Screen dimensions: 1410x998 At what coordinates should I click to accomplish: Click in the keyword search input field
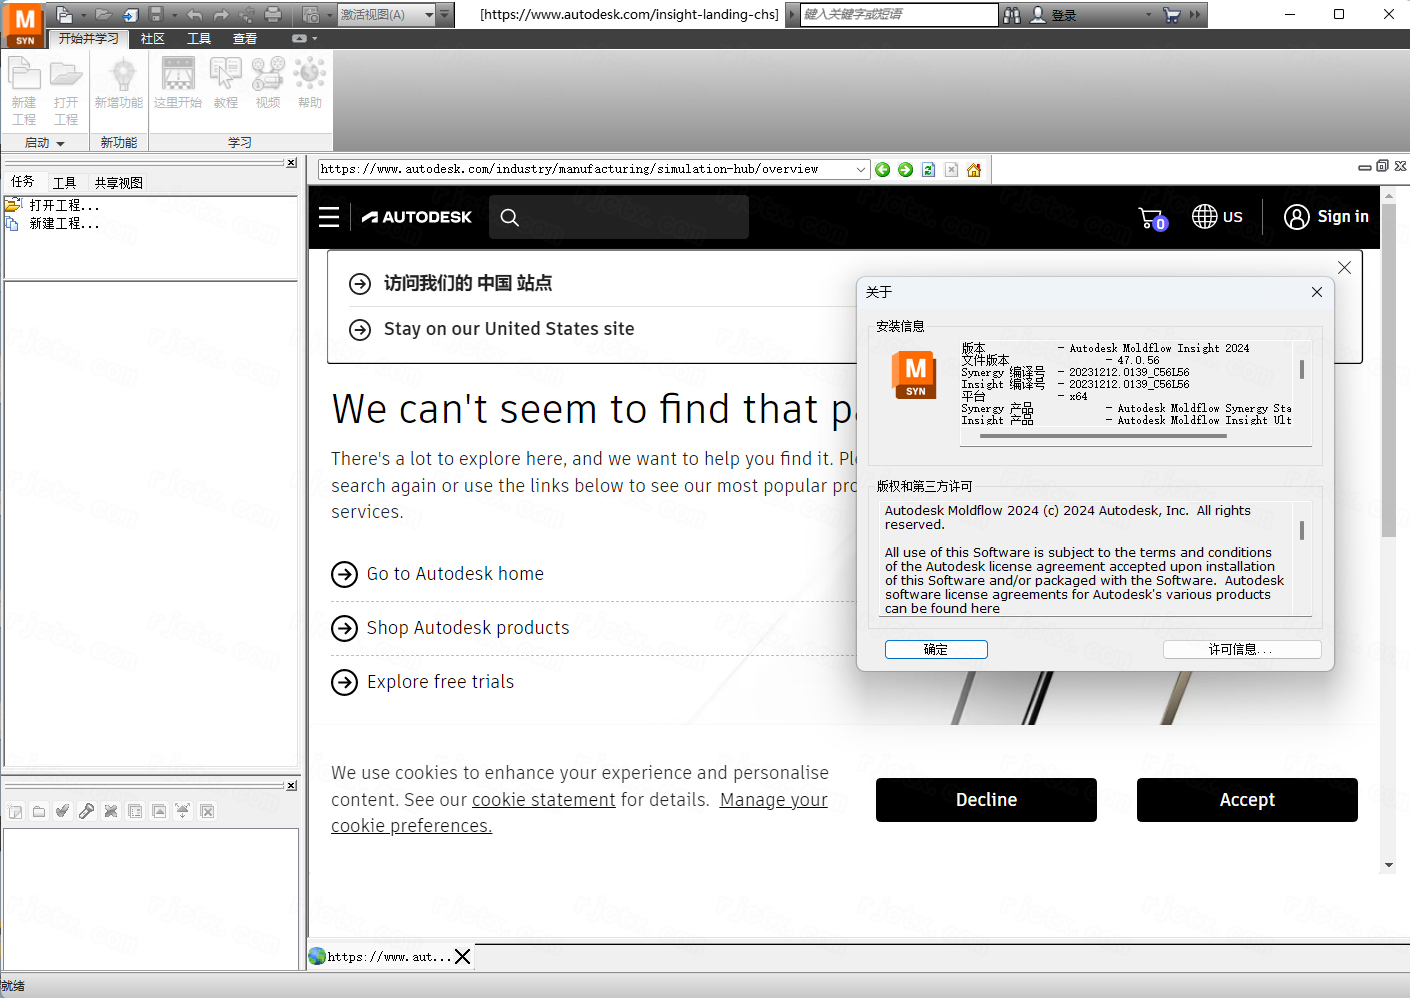[898, 15]
